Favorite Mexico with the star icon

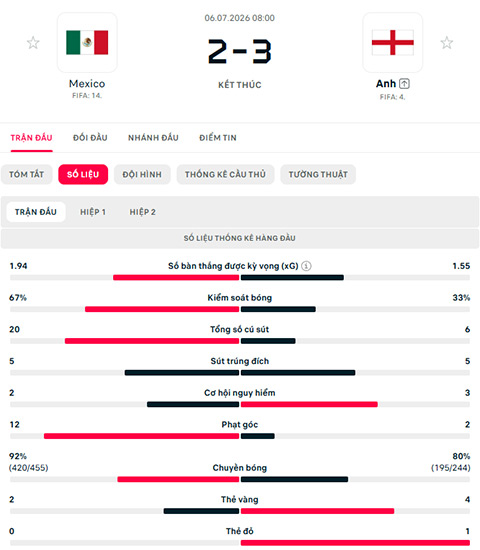(33, 43)
